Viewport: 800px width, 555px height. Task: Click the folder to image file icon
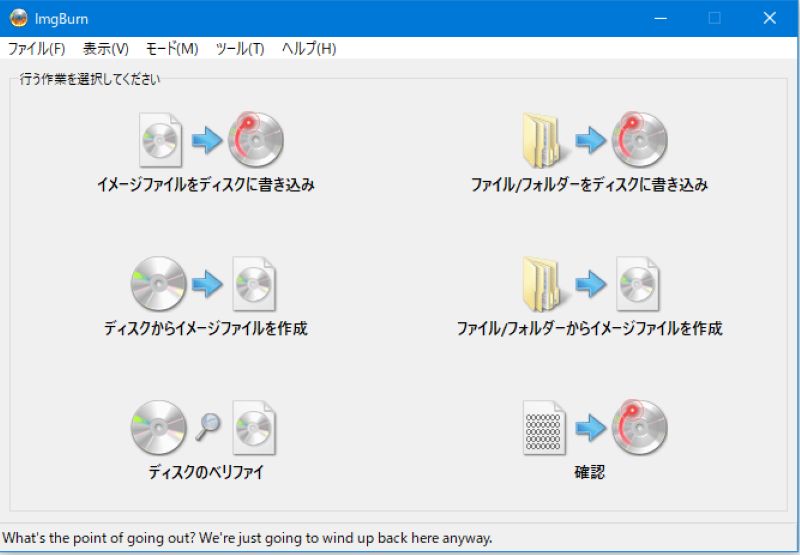pyautogui.click(x=590, y=284)
